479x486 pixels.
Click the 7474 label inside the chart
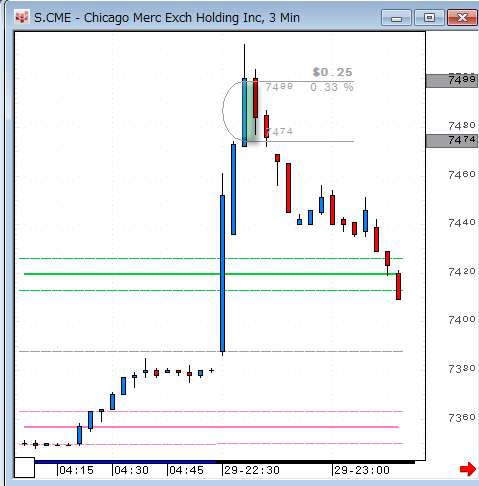click(x=279, y=131)
